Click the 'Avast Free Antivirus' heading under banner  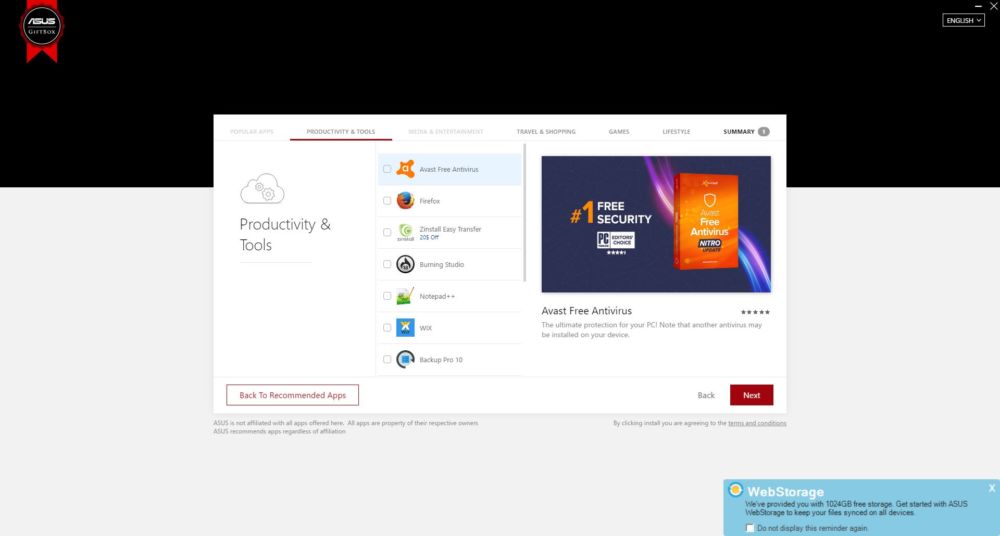pos(587,311)
